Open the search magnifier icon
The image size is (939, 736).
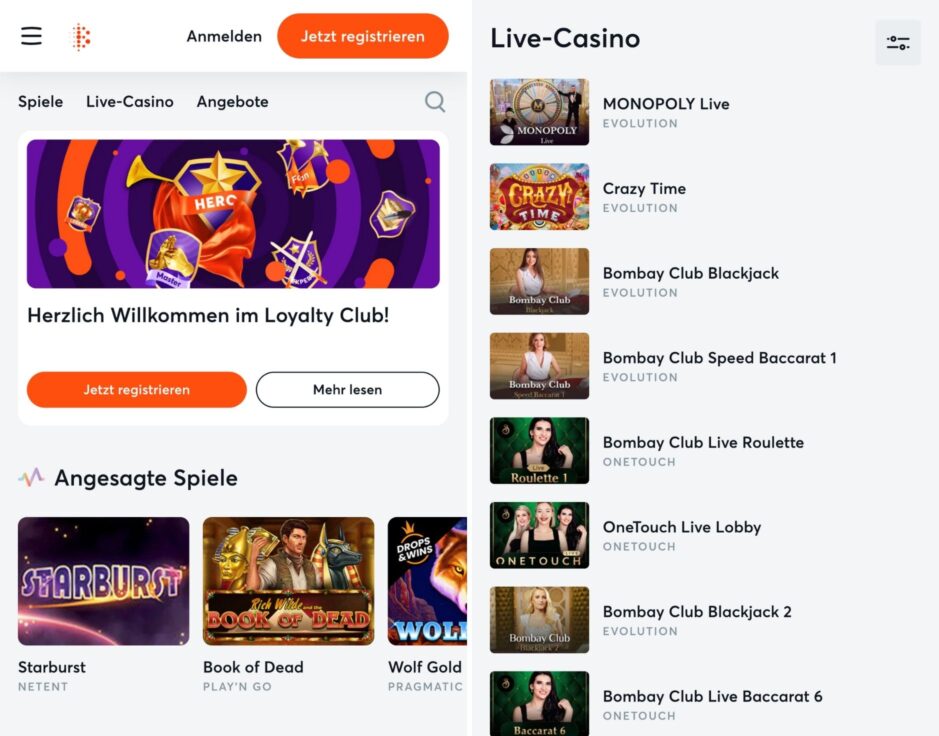coord(435,102)
